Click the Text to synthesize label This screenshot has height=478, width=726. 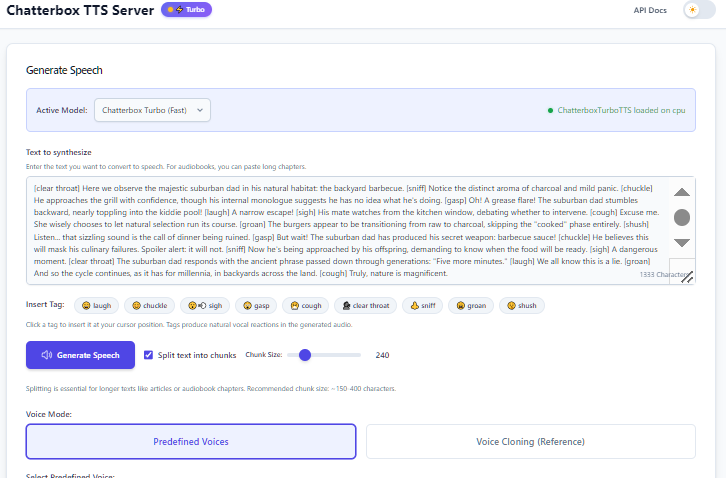pos(59,152)
